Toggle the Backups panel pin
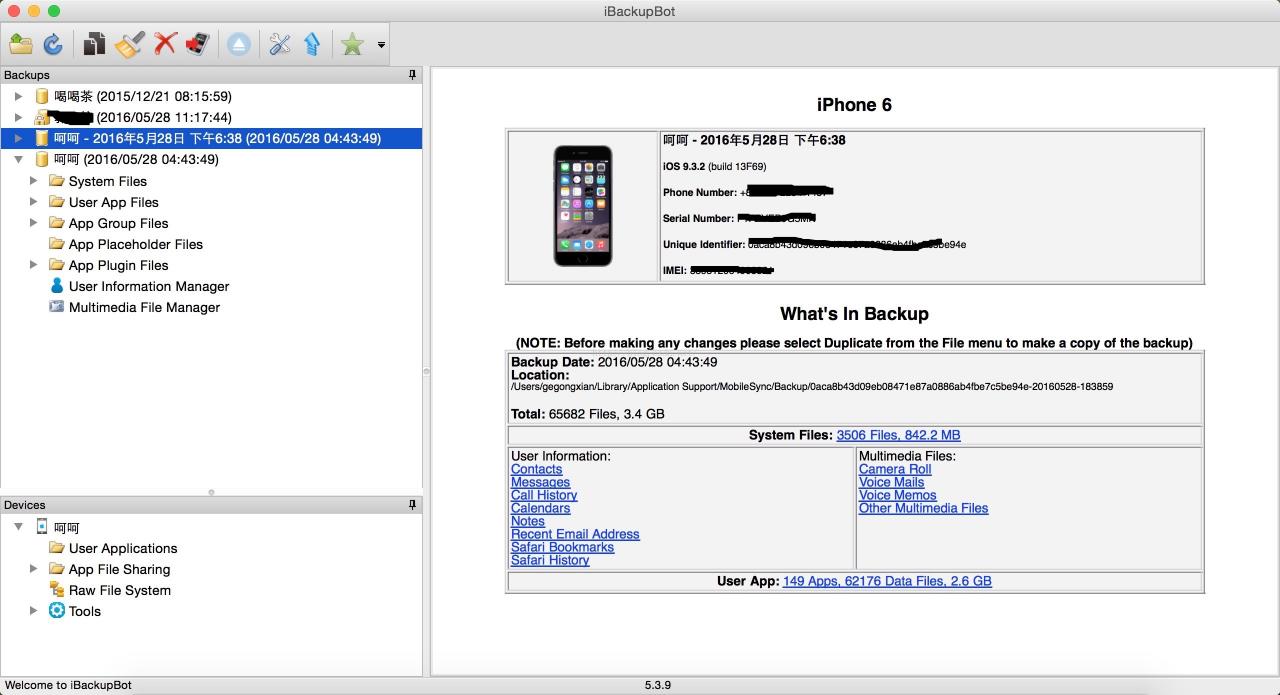The width and height of the screenshot is (1280, 695). [x=412, y=75]
